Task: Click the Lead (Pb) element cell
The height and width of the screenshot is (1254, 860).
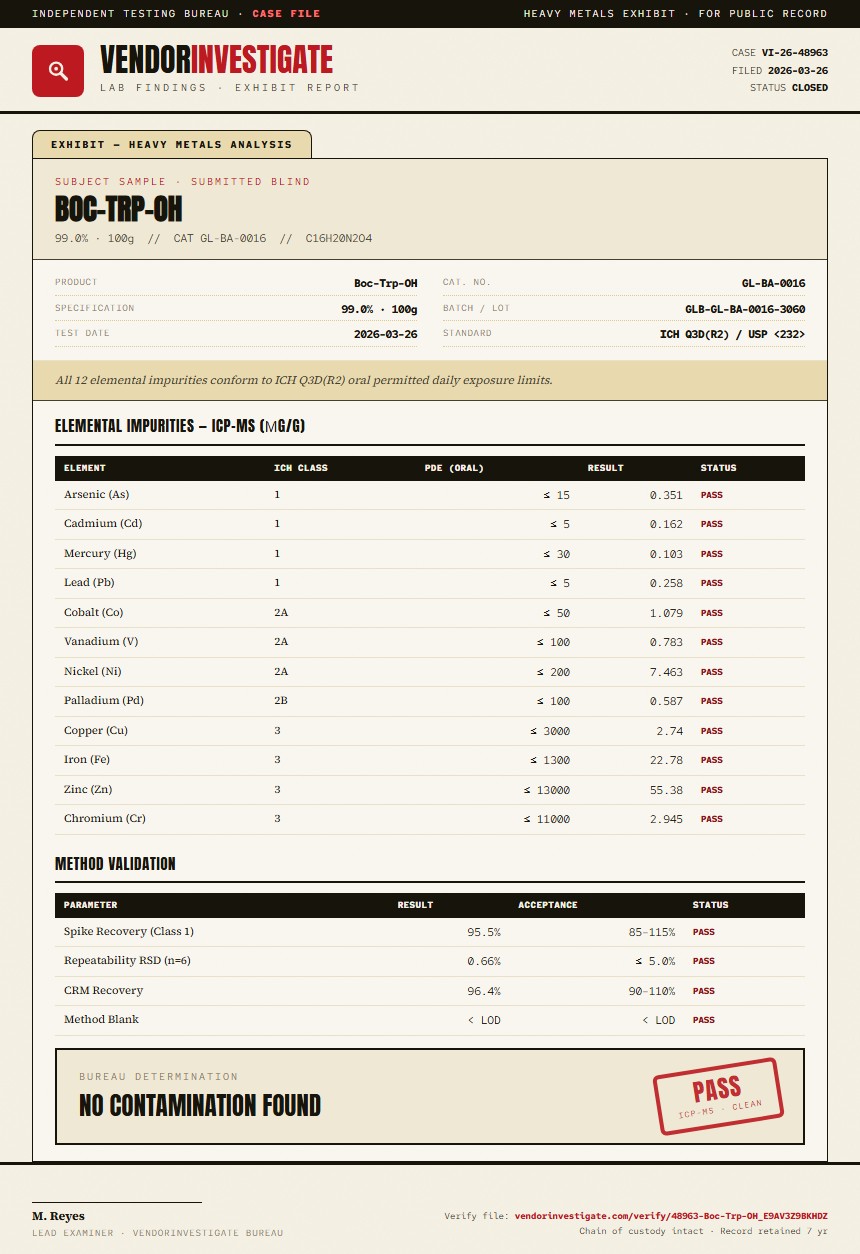Action: coord(91,583)
